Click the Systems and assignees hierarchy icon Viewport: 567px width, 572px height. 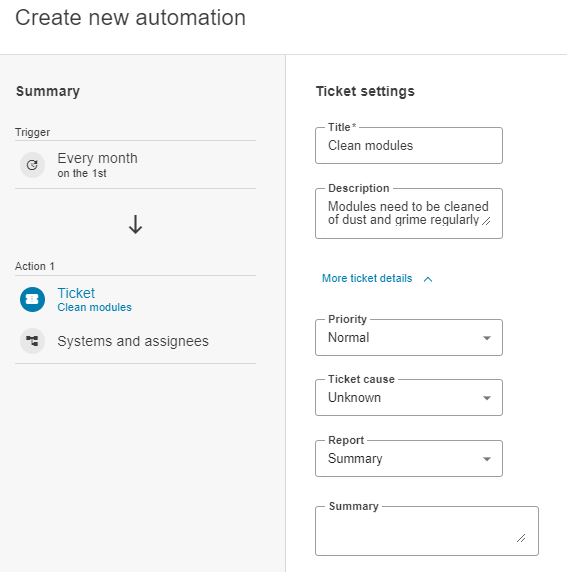coord(32,341)
